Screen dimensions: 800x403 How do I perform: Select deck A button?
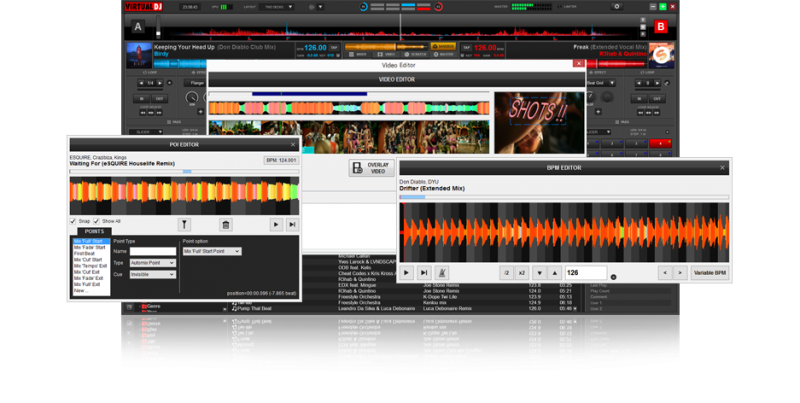pos(138,27)
